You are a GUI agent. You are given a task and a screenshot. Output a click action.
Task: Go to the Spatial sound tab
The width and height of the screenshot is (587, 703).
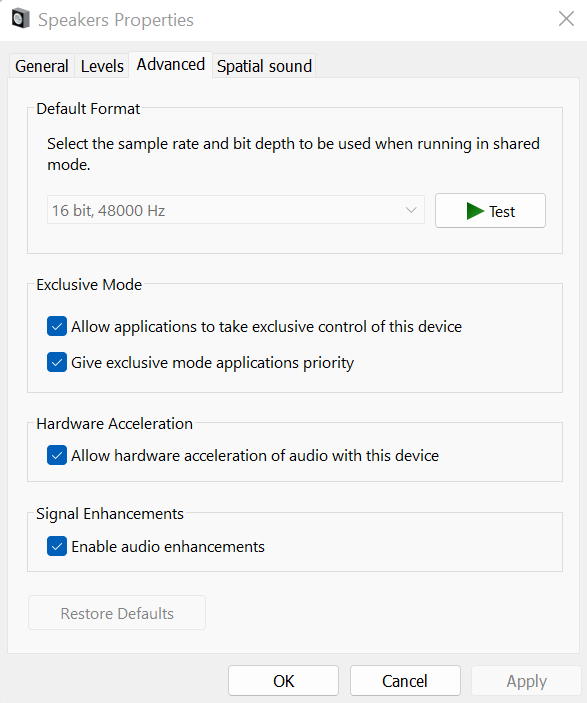[x=264, y=66]
